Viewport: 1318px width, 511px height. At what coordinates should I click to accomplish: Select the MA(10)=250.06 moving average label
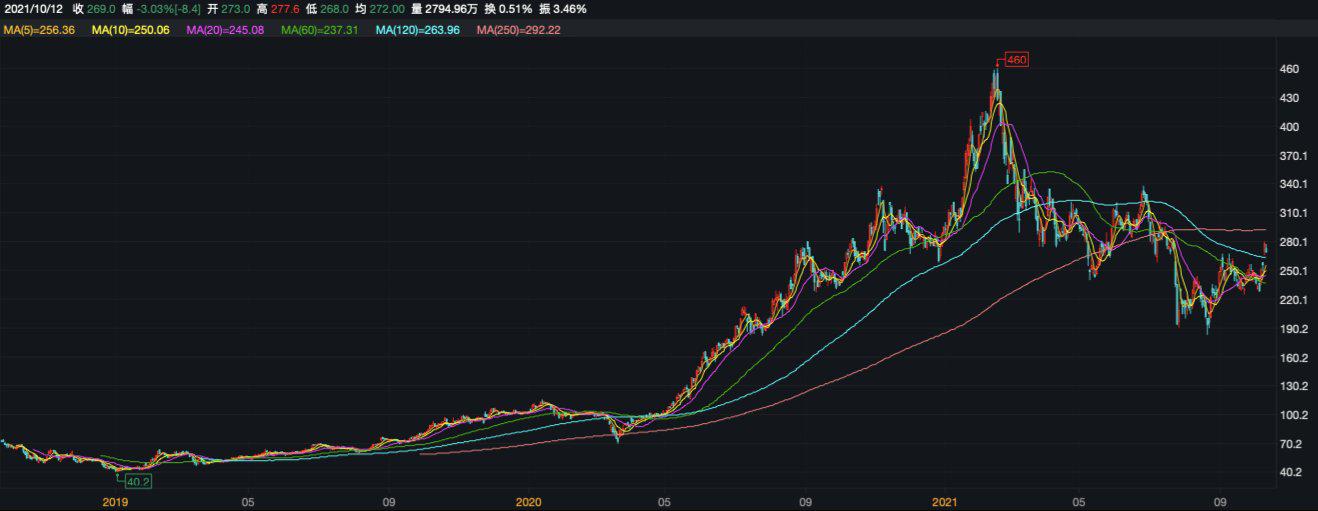click(x=130, y=31)
